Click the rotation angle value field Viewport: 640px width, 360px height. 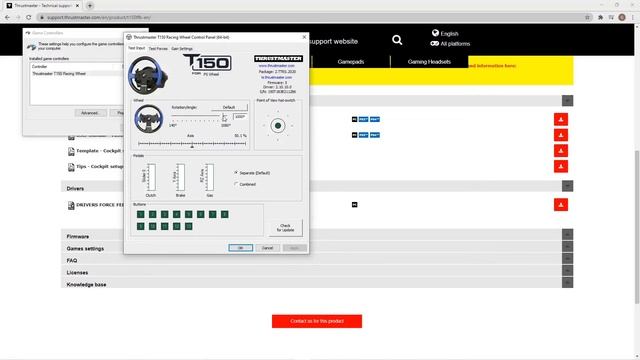pyautogui.click(x=240, y=117)
